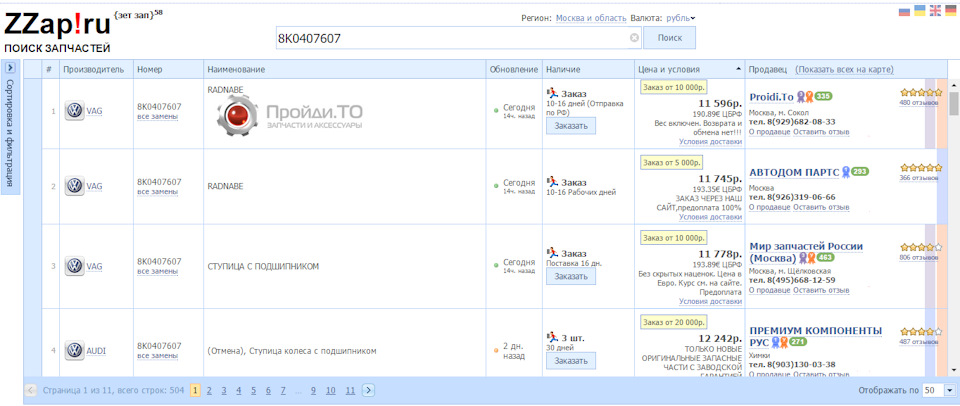The height and width of the screenshot is (406, 960).
Task: Click СТУПИЦА С ПОДШИПНИКОМ part name
Action: (x=263, y=266)
